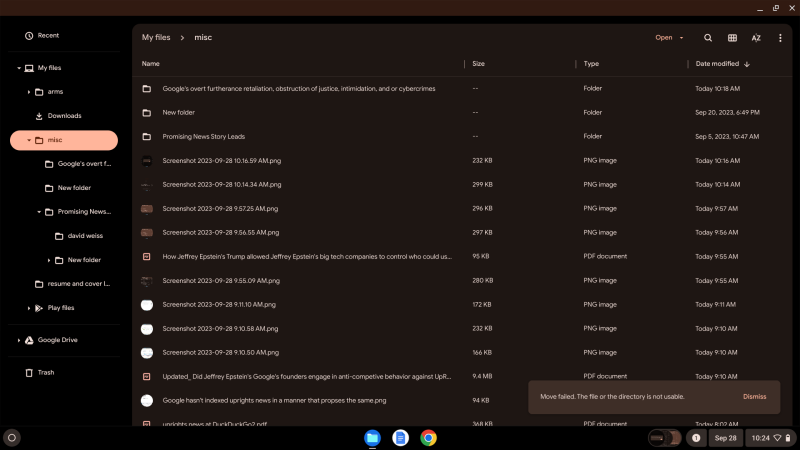Sort by Date modified column header

point(717,64)
